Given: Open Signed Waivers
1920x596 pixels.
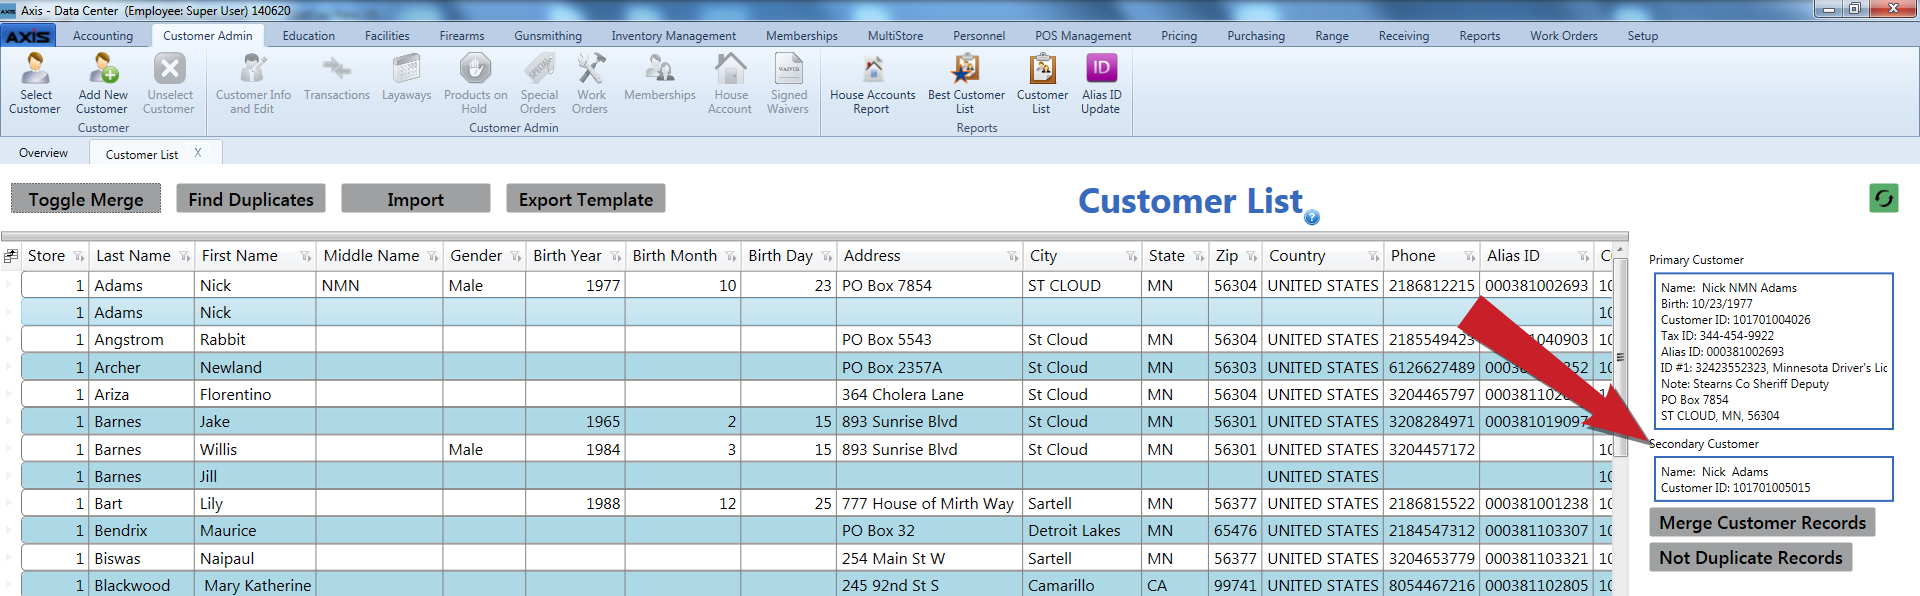Looking at the screenshot, I should point(788,83).
